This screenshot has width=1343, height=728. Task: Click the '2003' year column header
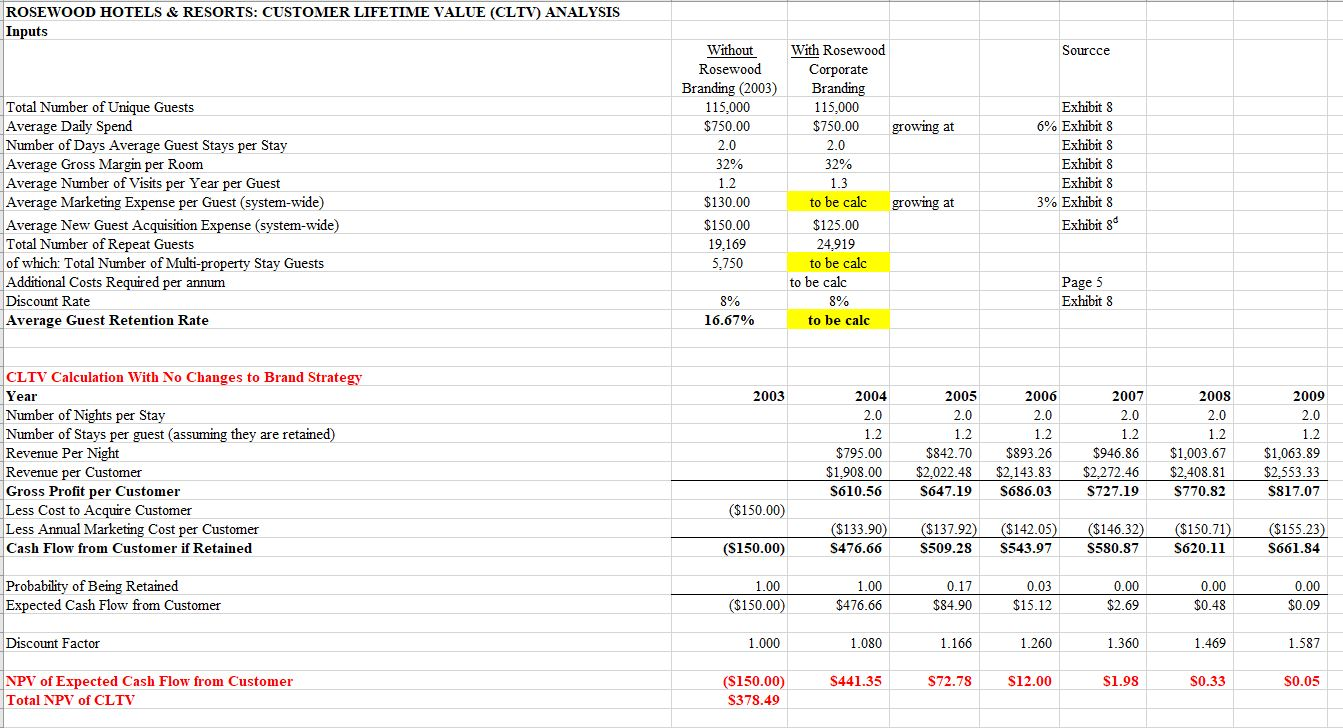[x=768, y=396]
